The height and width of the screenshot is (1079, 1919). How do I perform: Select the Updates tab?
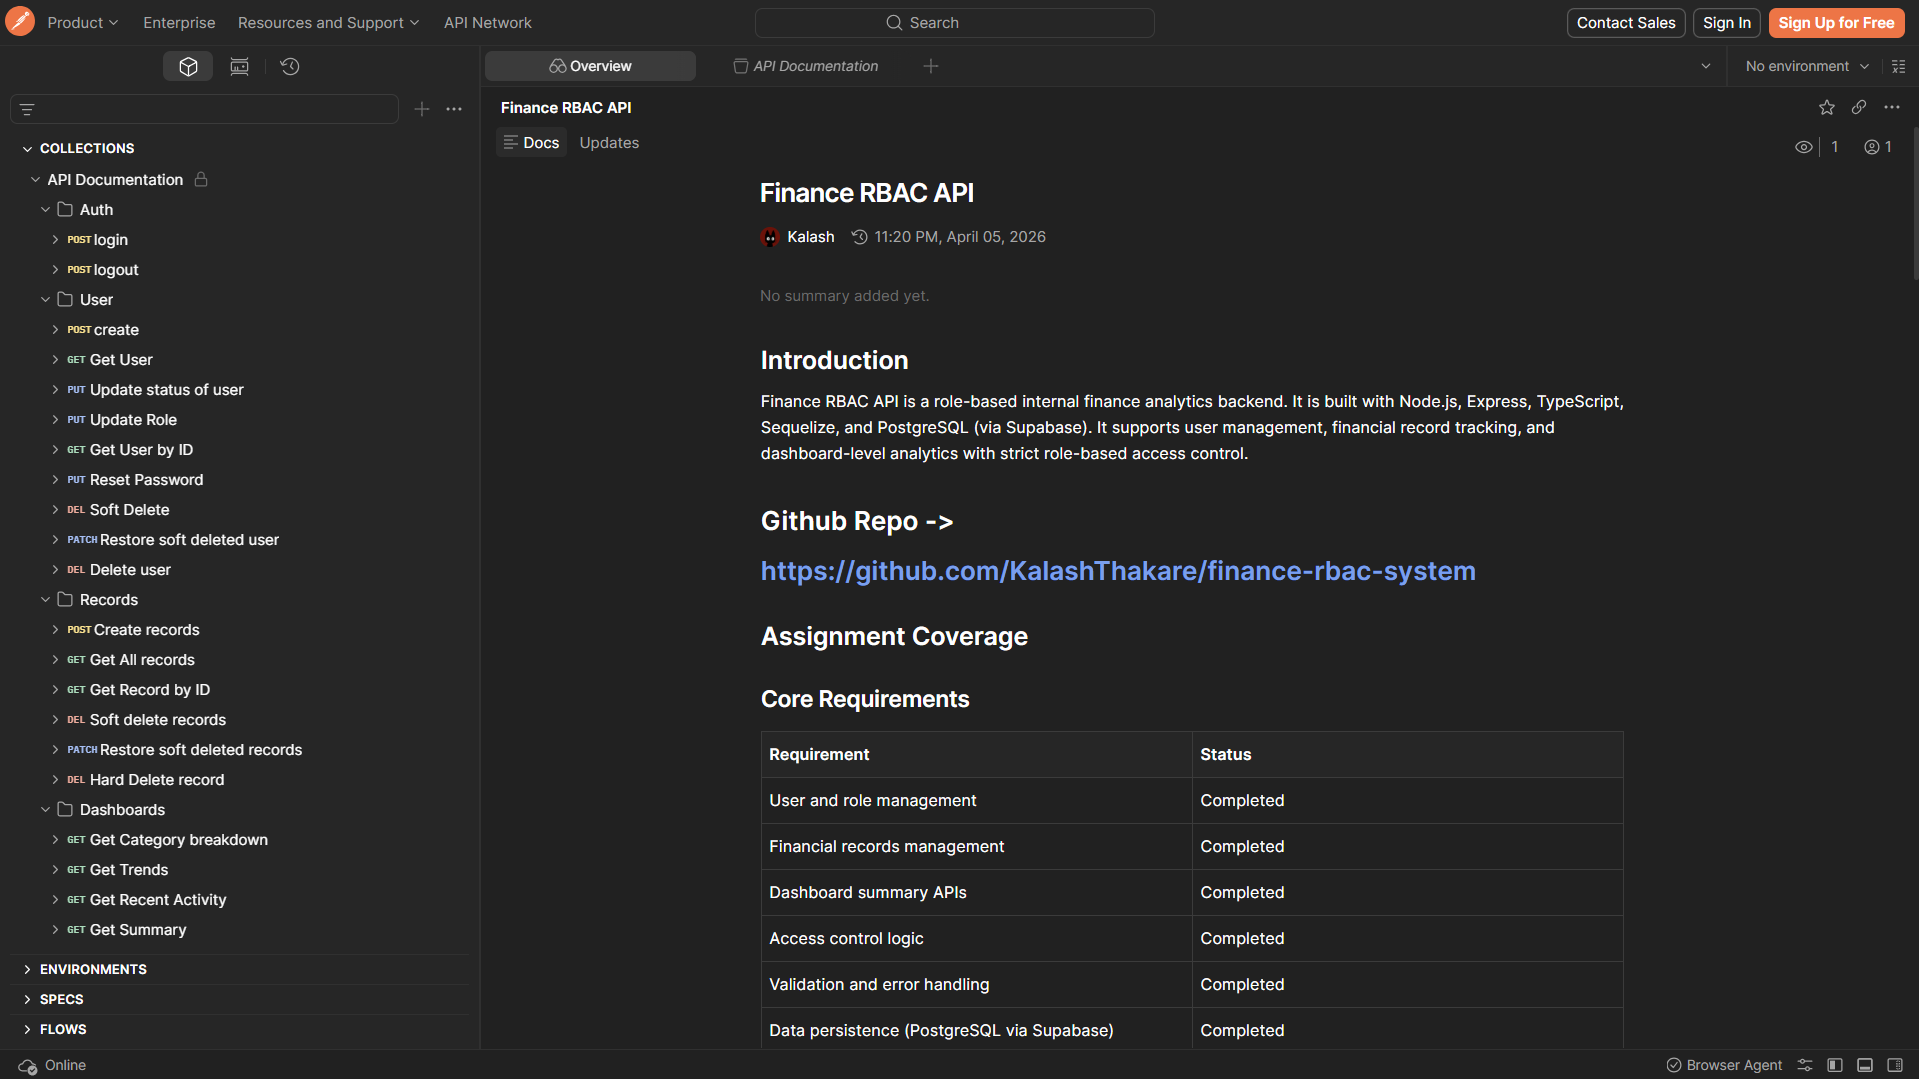pyautogui.click(x=609, y=143)
